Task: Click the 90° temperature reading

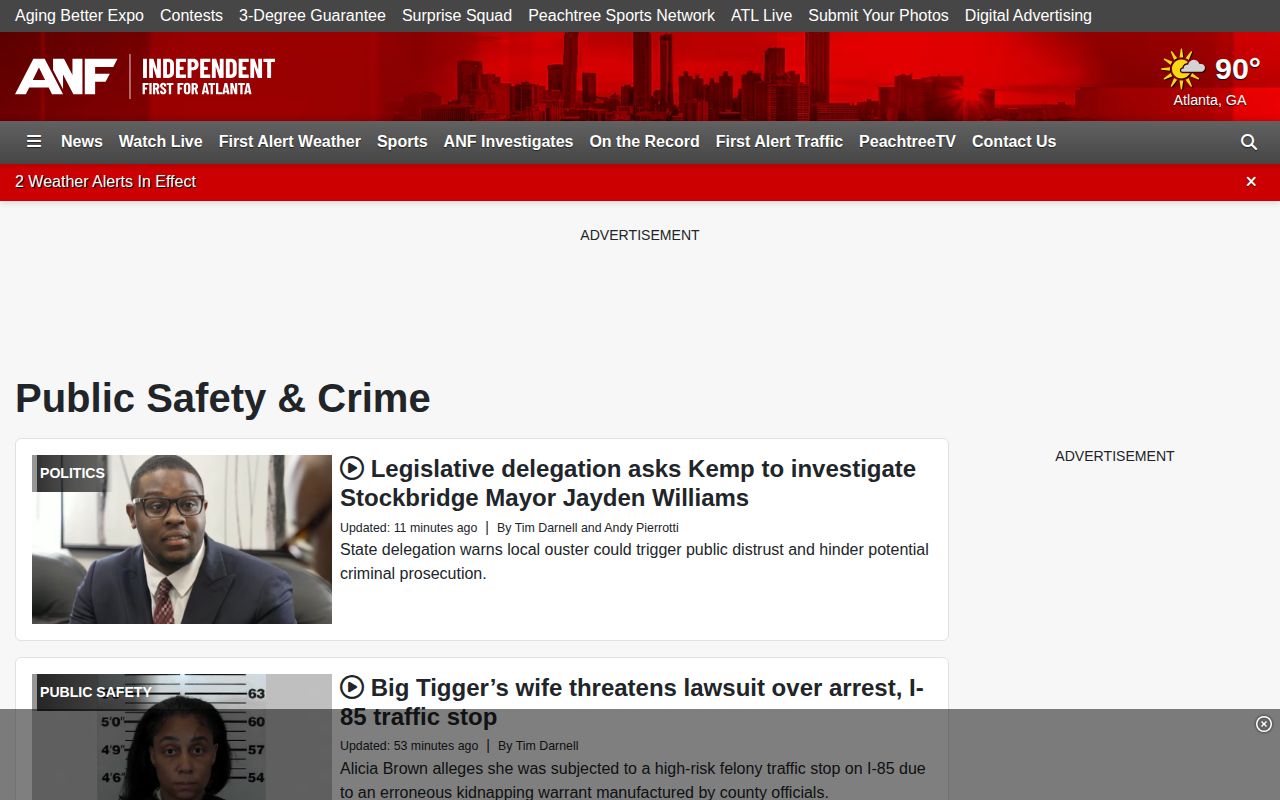Action: [x=1238, y=69]
